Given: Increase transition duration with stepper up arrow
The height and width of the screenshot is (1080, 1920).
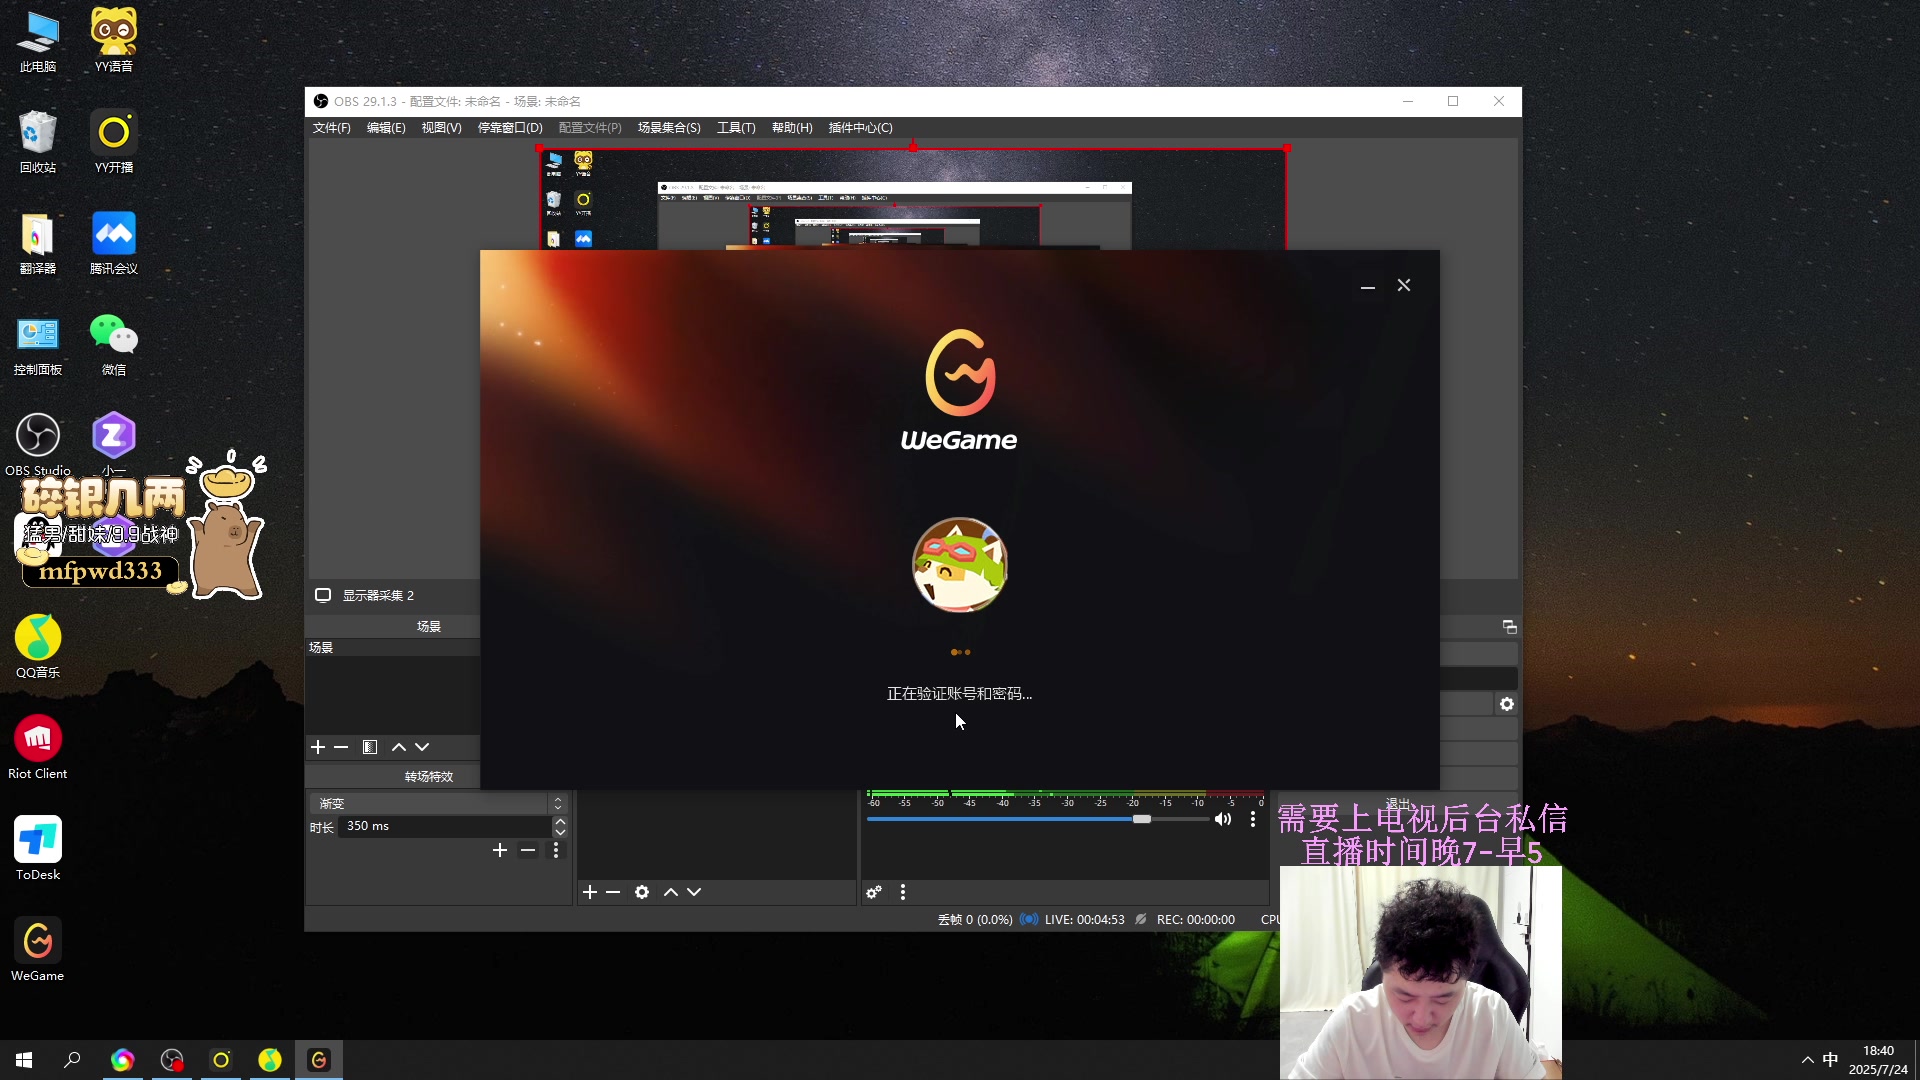Looking at the screenshot, I should 560,821.
